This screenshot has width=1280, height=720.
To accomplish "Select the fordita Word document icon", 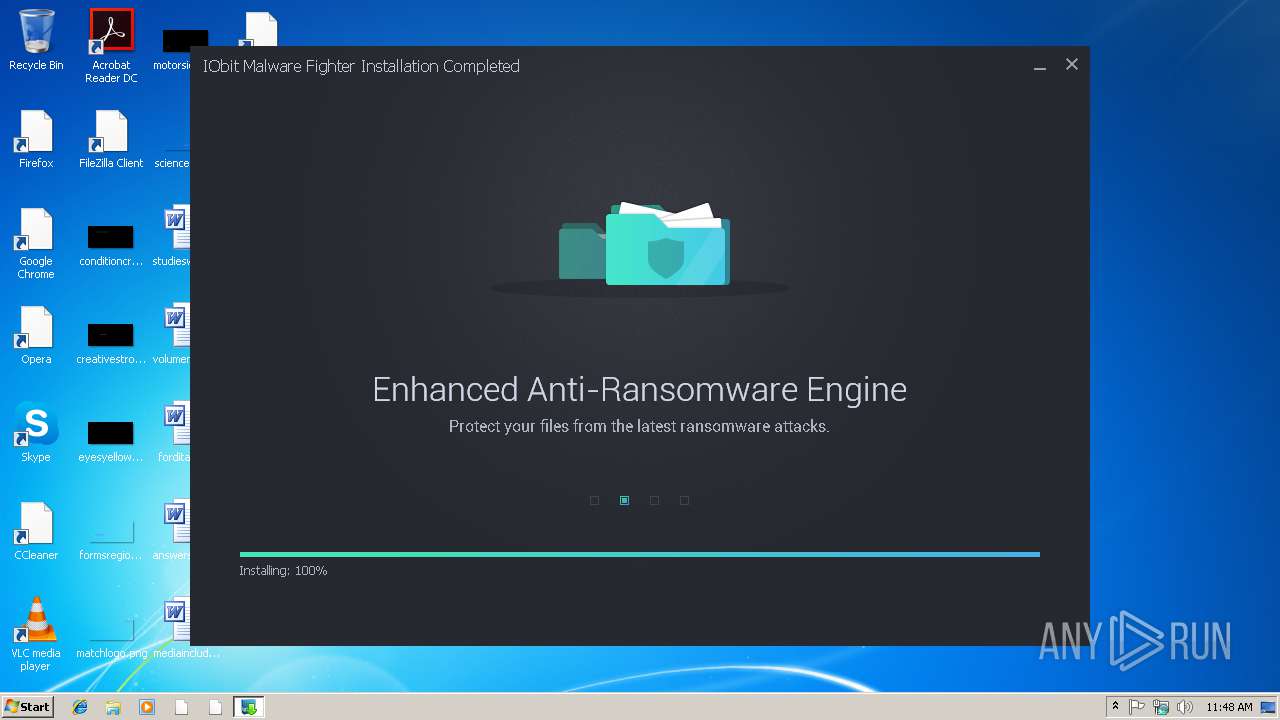I will pos(175,433).
